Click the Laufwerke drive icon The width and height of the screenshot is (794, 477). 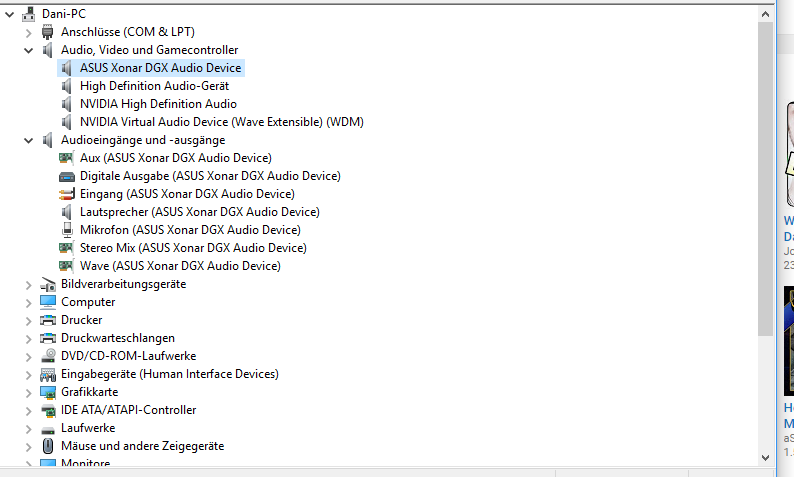pos(48,429)
